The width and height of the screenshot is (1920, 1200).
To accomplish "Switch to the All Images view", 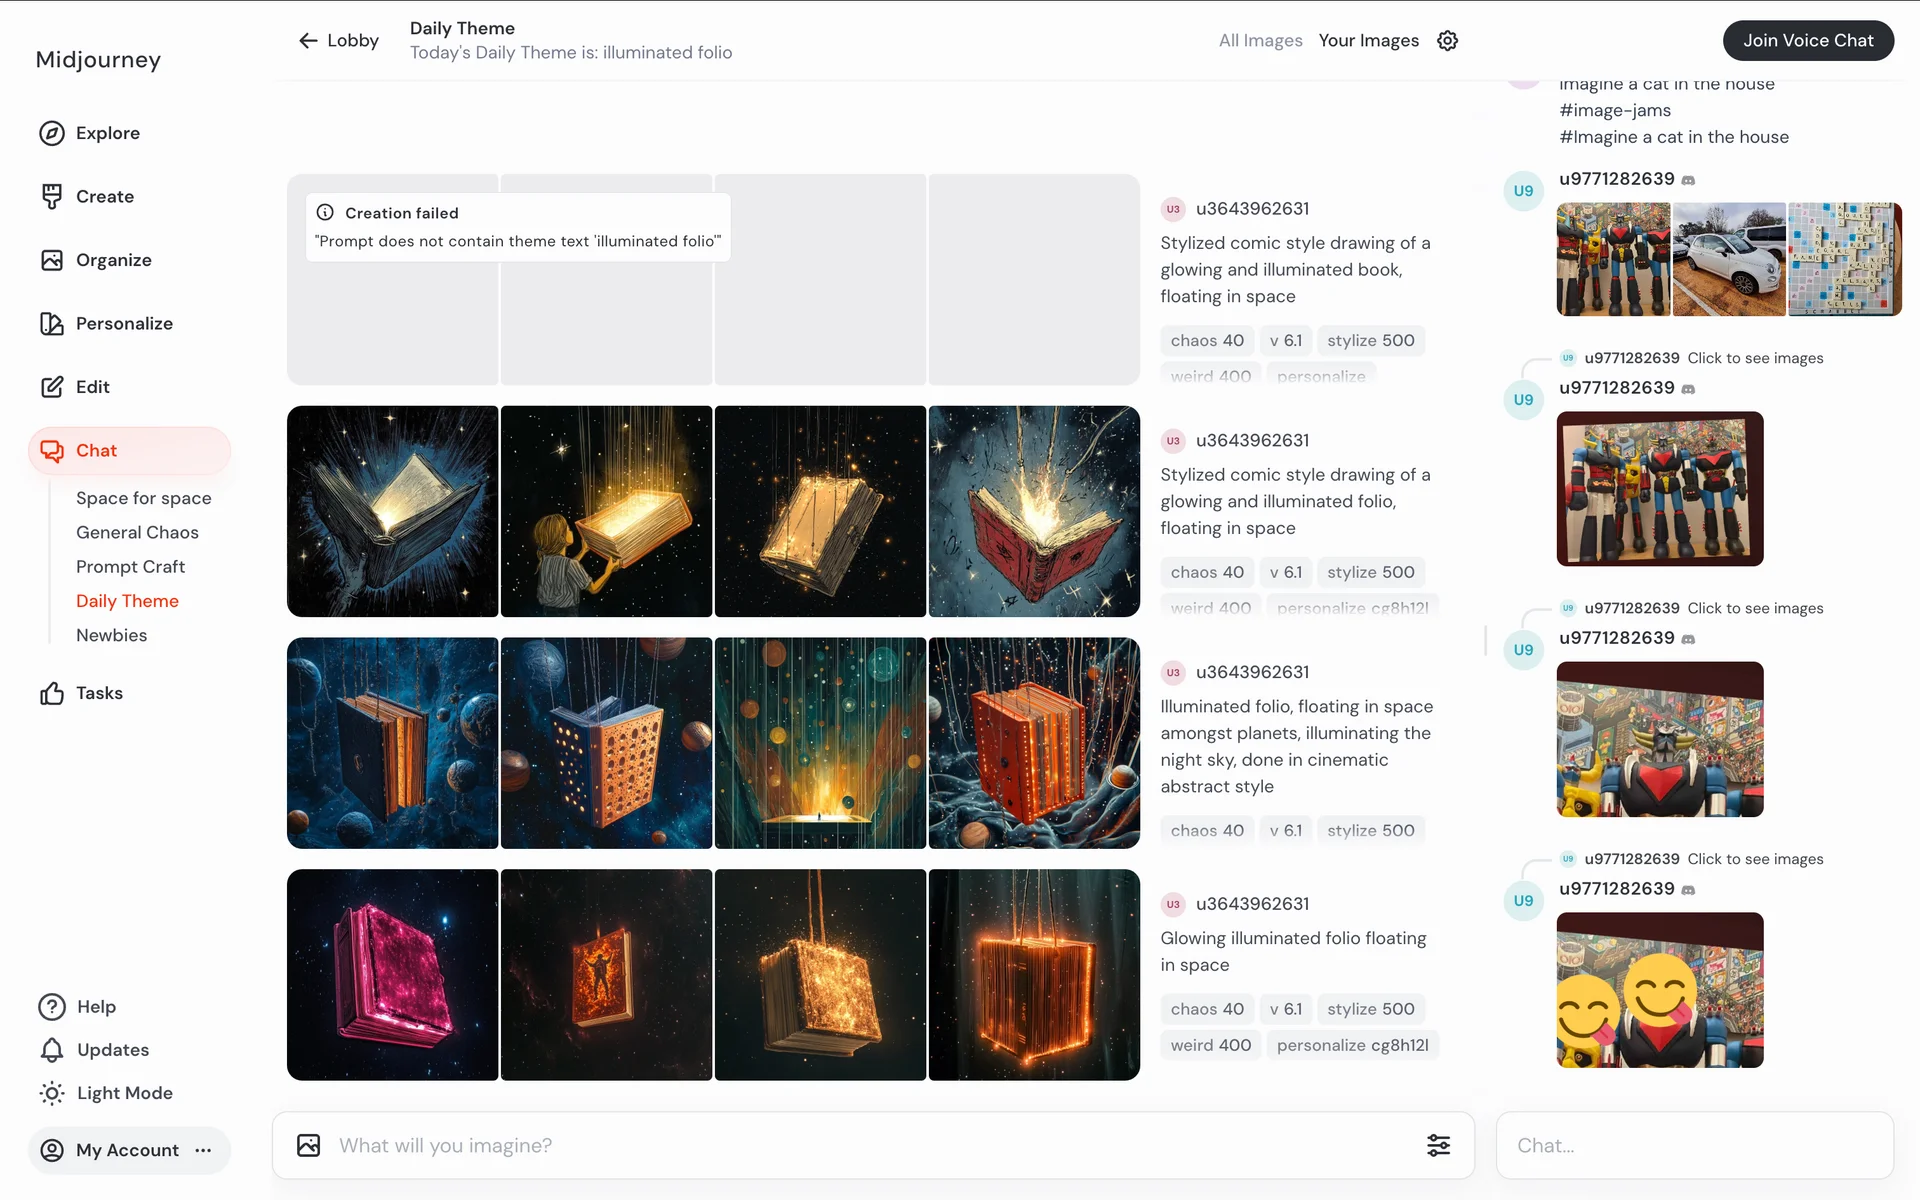I will (1260, 41).
